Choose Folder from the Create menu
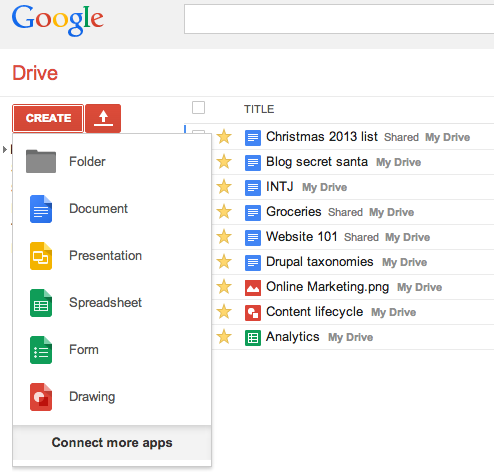This screenshot has height=473, width=494. coord(112,162)
